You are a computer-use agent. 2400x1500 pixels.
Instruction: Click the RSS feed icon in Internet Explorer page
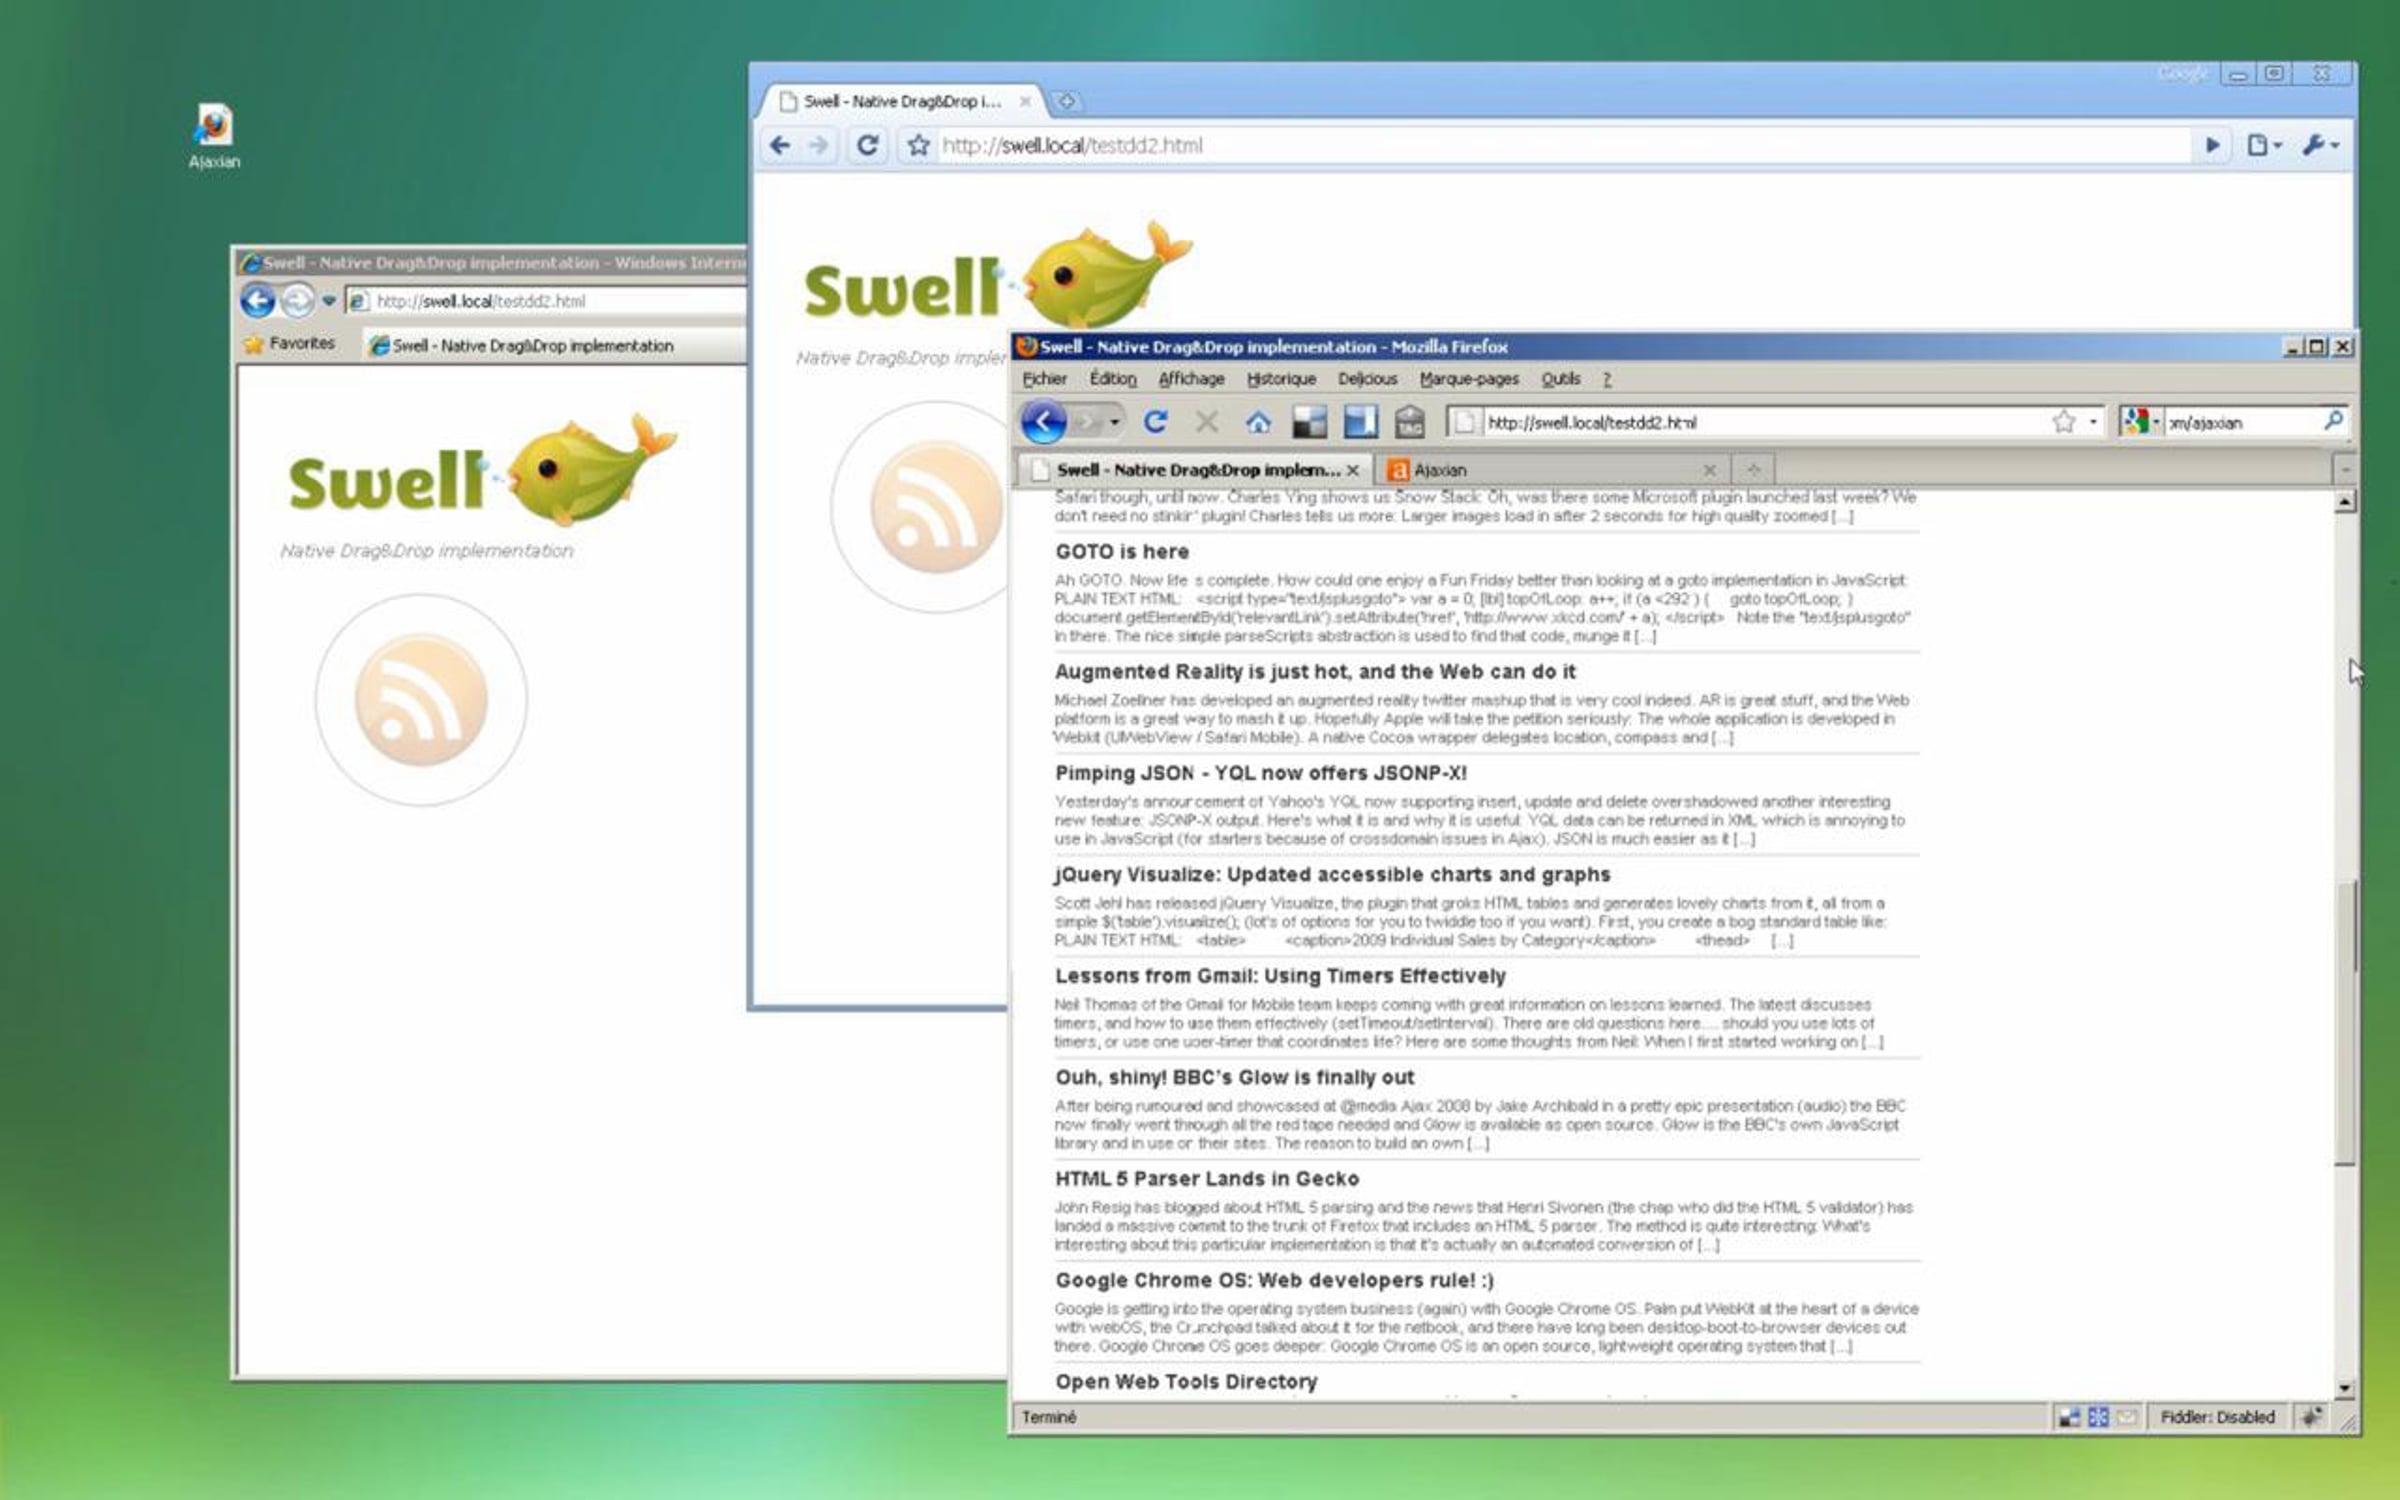[421, 700]
